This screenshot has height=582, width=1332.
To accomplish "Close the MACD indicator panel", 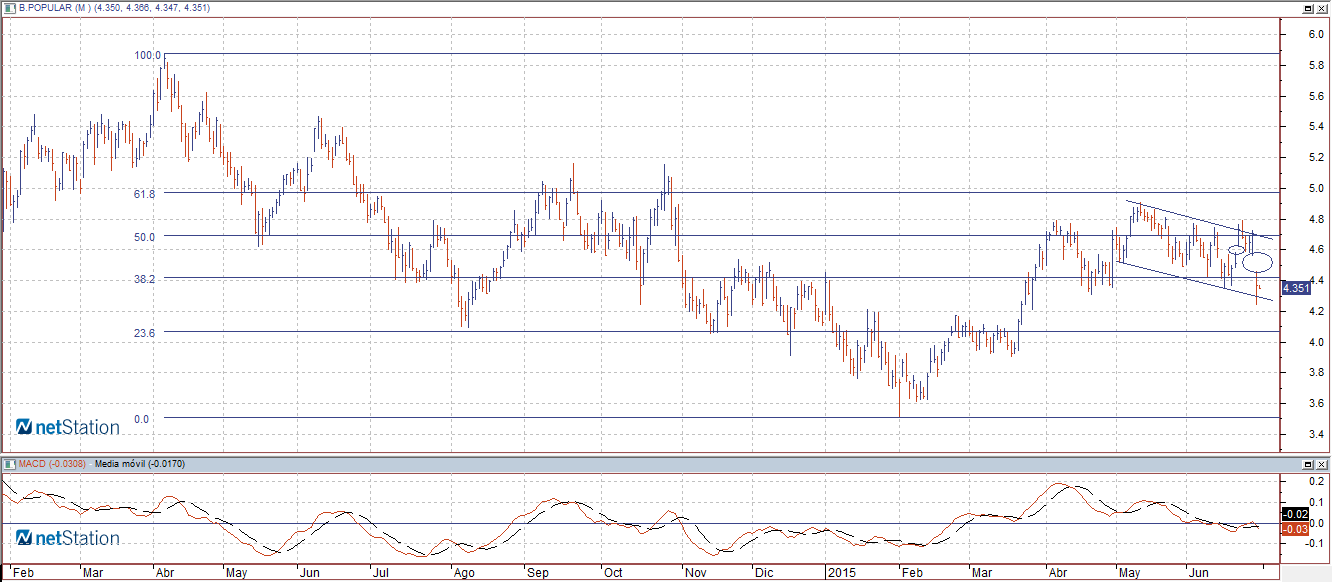I will pos(1321,465).
